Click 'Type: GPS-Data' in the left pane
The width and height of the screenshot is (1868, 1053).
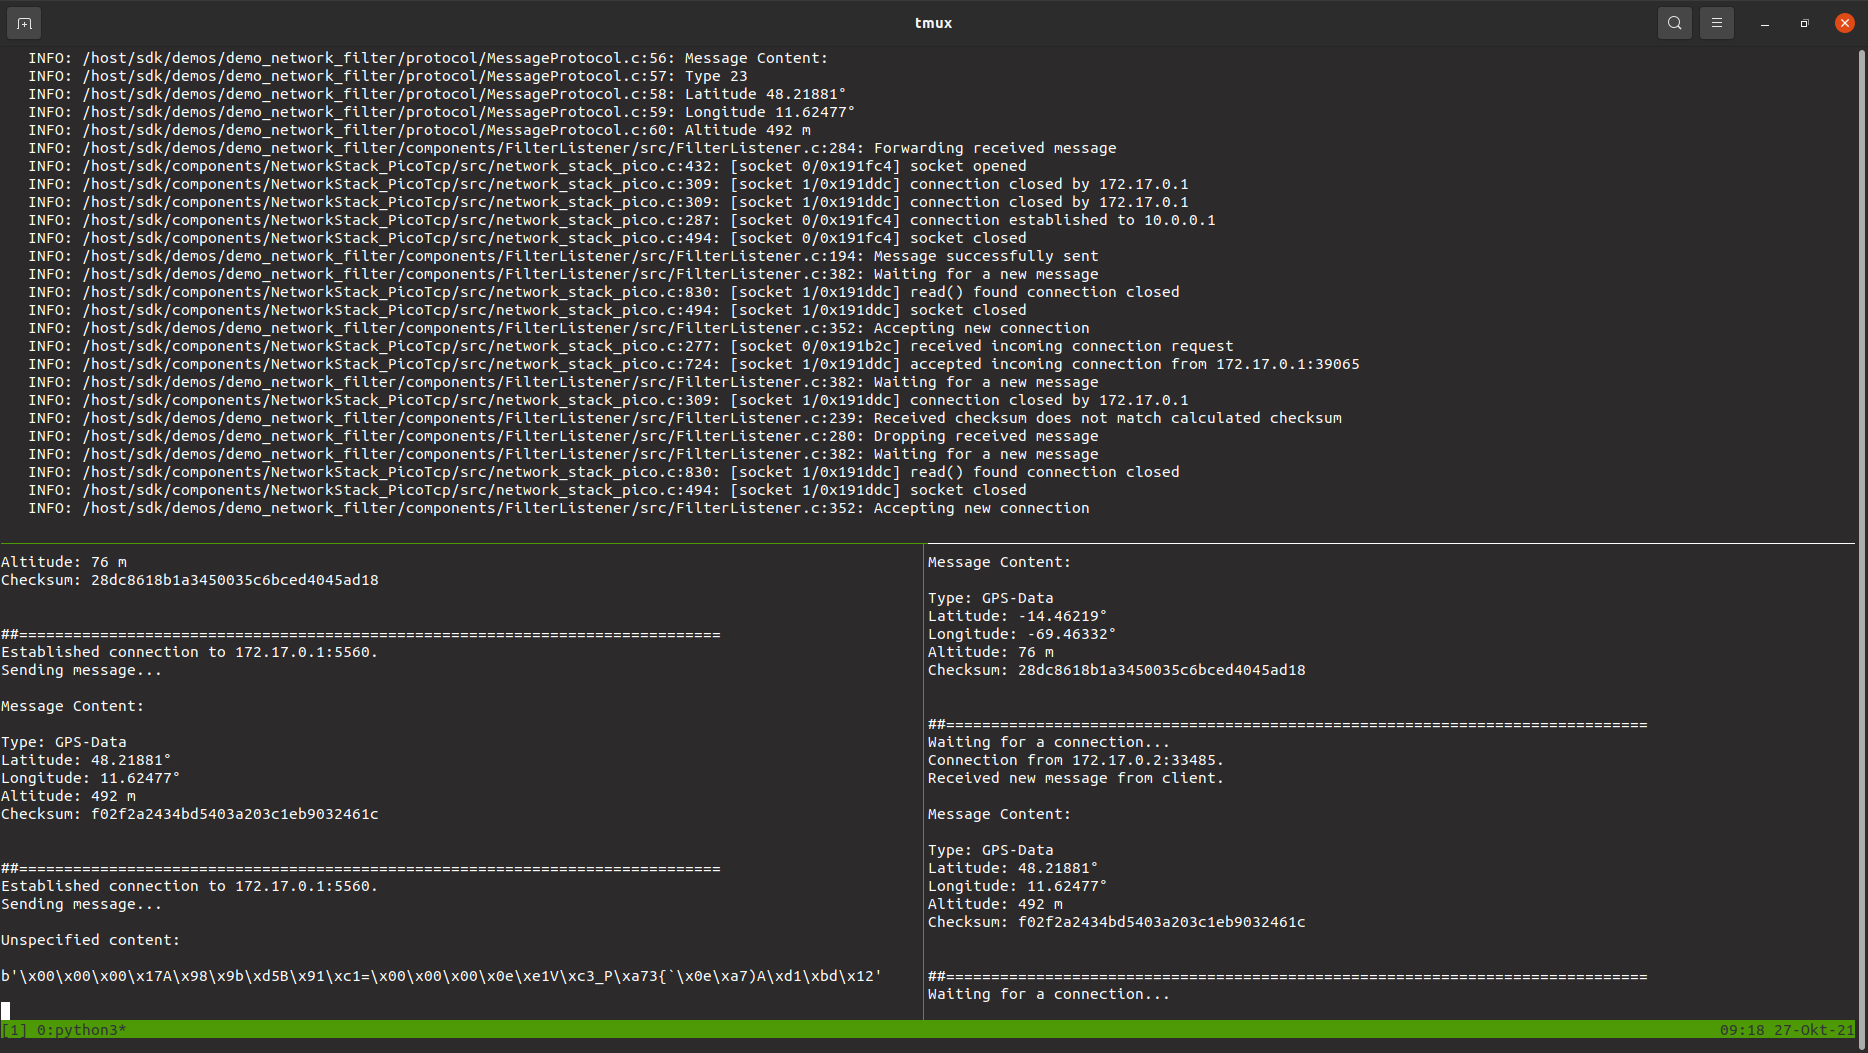[x=64, y=742]
